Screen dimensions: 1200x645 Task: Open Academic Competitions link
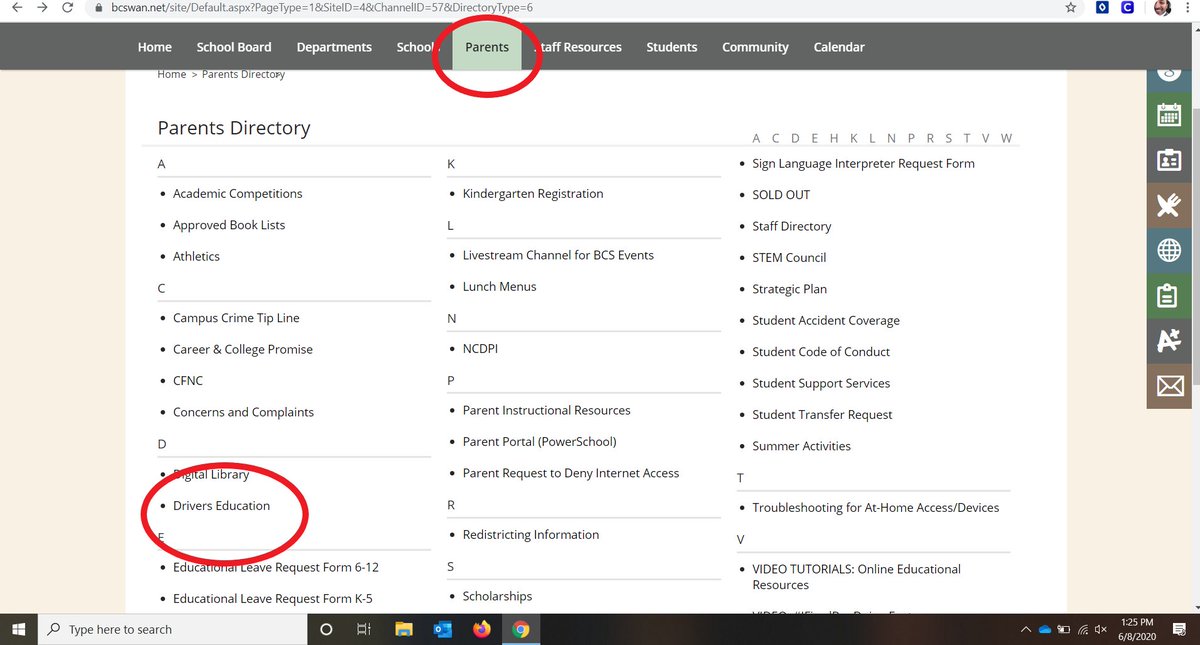tap(237, 194)
